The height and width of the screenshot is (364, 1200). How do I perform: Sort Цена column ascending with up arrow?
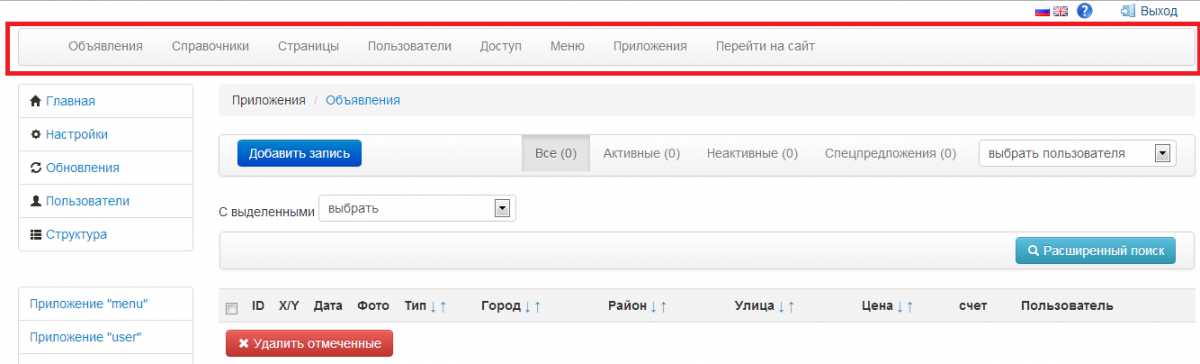tap(909, 306)
